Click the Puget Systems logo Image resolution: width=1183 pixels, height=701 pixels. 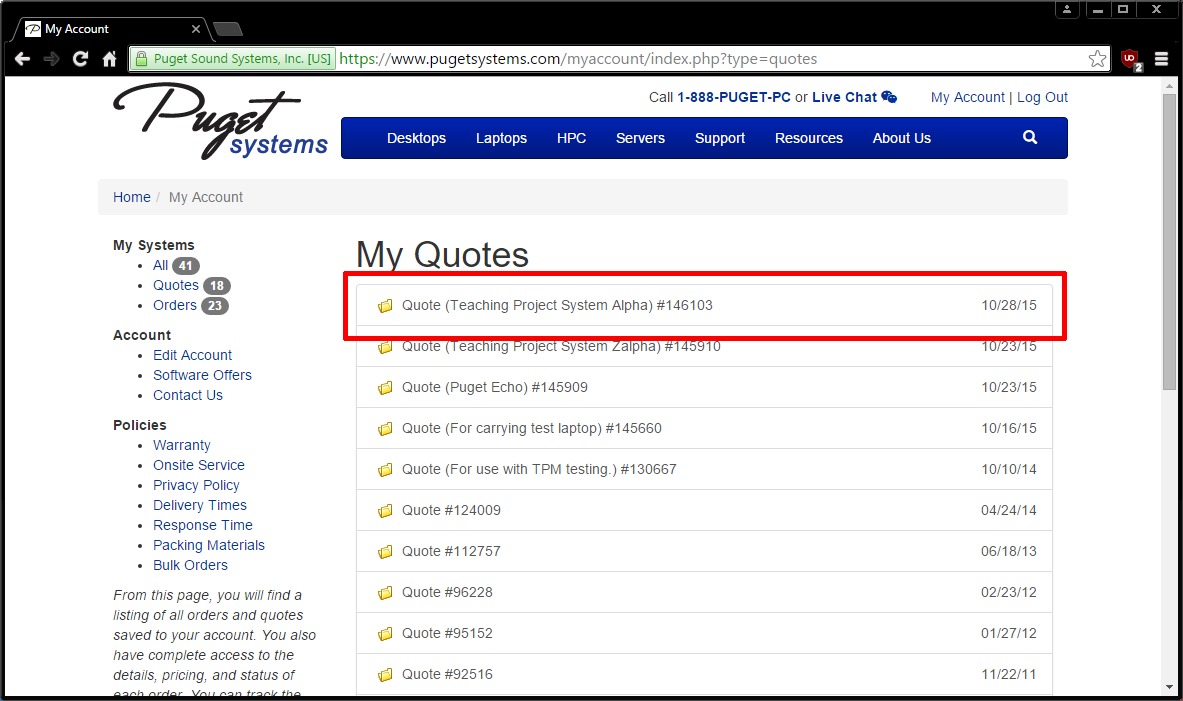(220, 122)
